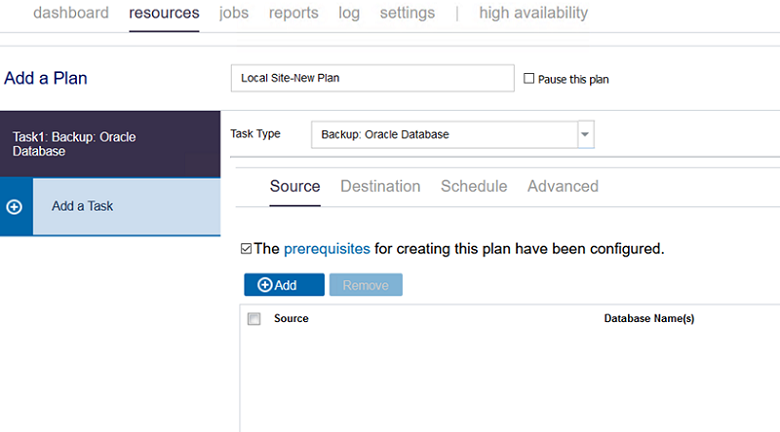
Task: Switch to the Destination tab
Action: 380,186
